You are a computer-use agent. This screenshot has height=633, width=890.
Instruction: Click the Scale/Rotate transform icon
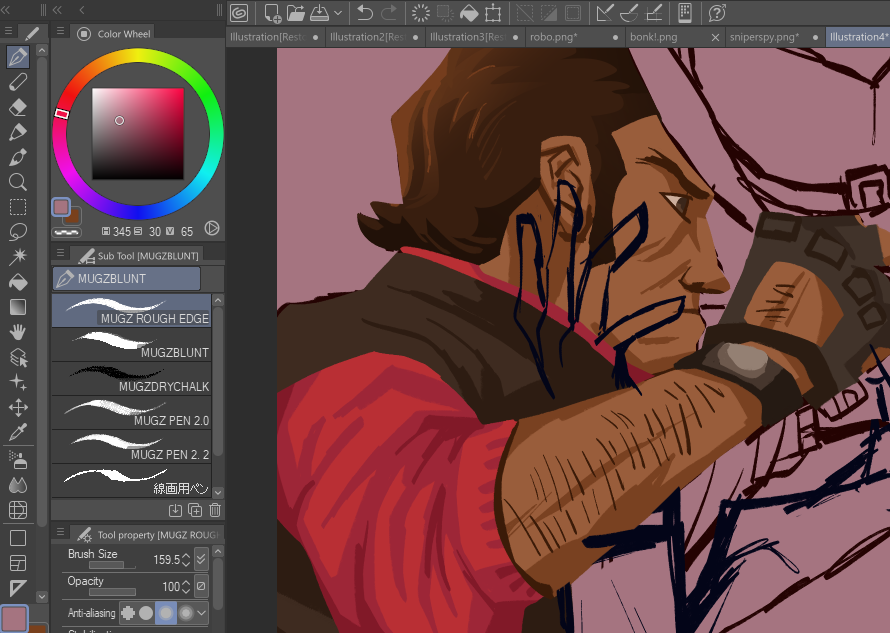pyautogui.click(x=493, y=12)
